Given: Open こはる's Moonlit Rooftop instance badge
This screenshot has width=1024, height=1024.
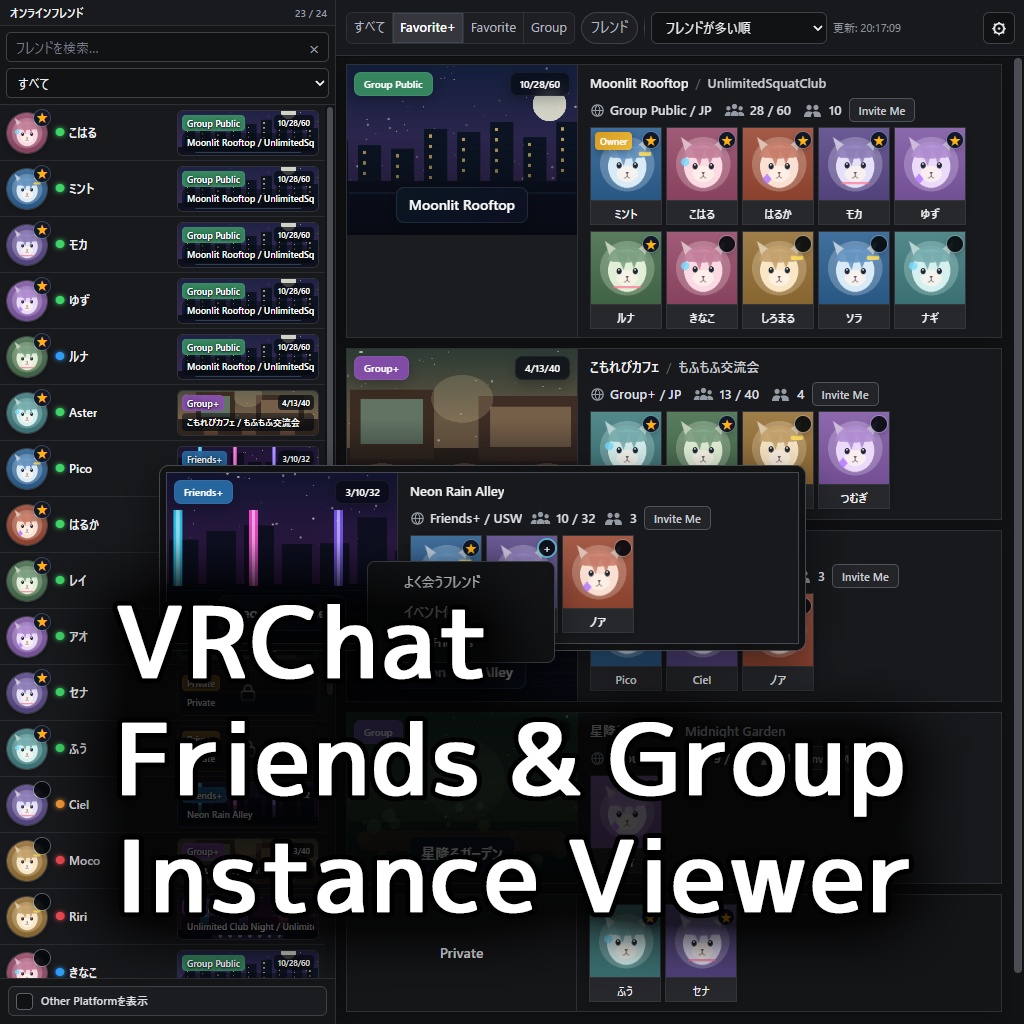Looking at the screenshot, I should 248,133.
